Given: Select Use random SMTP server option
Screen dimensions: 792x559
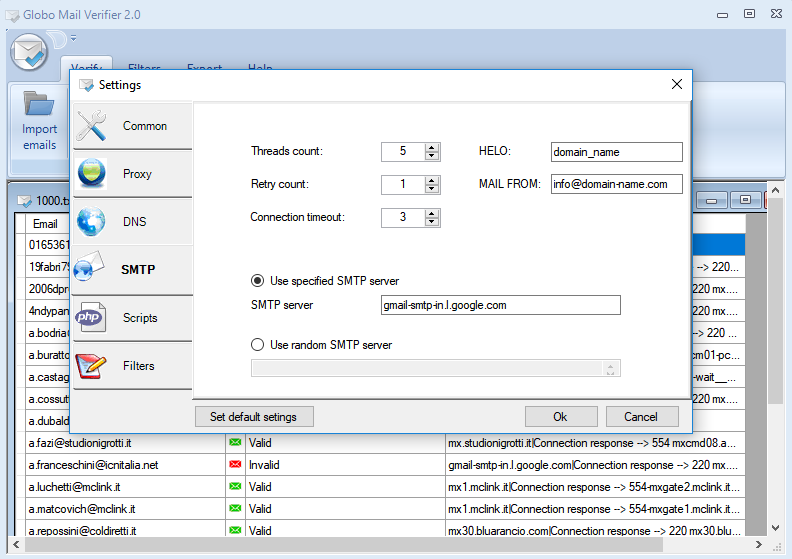Looking at the screenshot, I should click(x=258, y=345).
